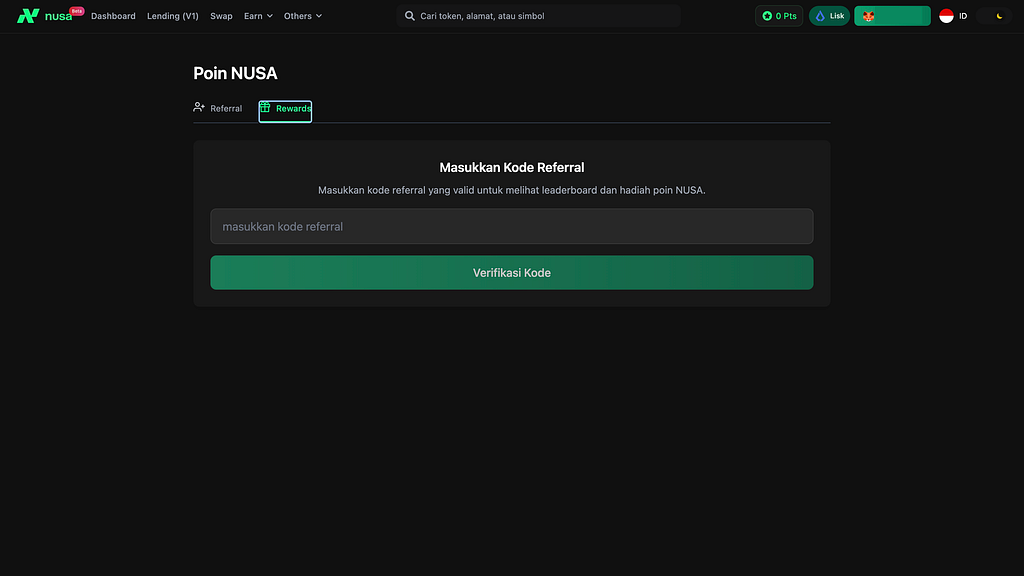Toggle dark mode moon icon
Image resolution: width=1024 pixels, height=576 pixels.
click(x=999, y=16)
